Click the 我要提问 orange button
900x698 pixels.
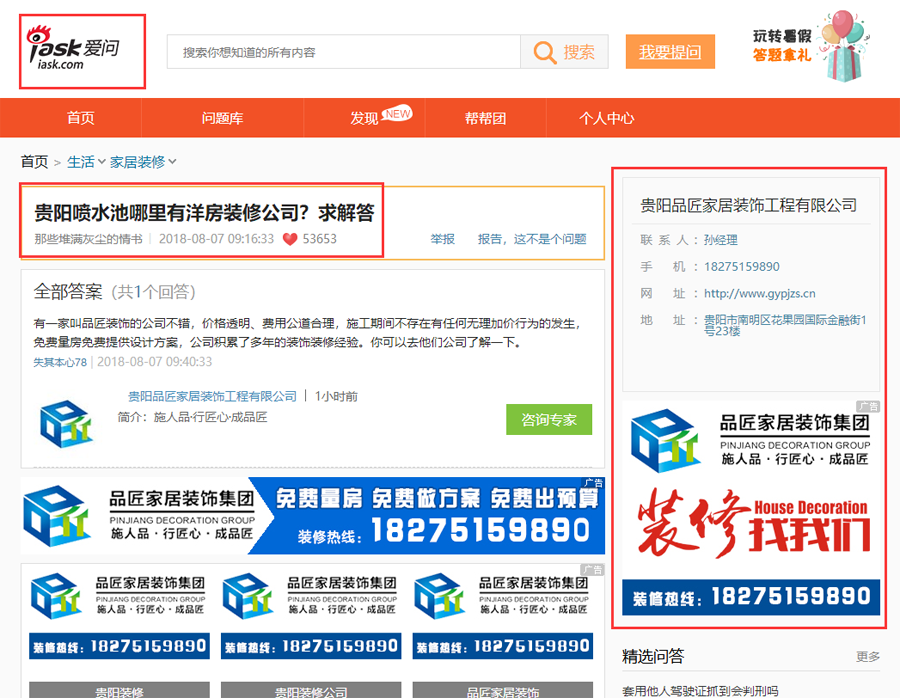(670, 52)
